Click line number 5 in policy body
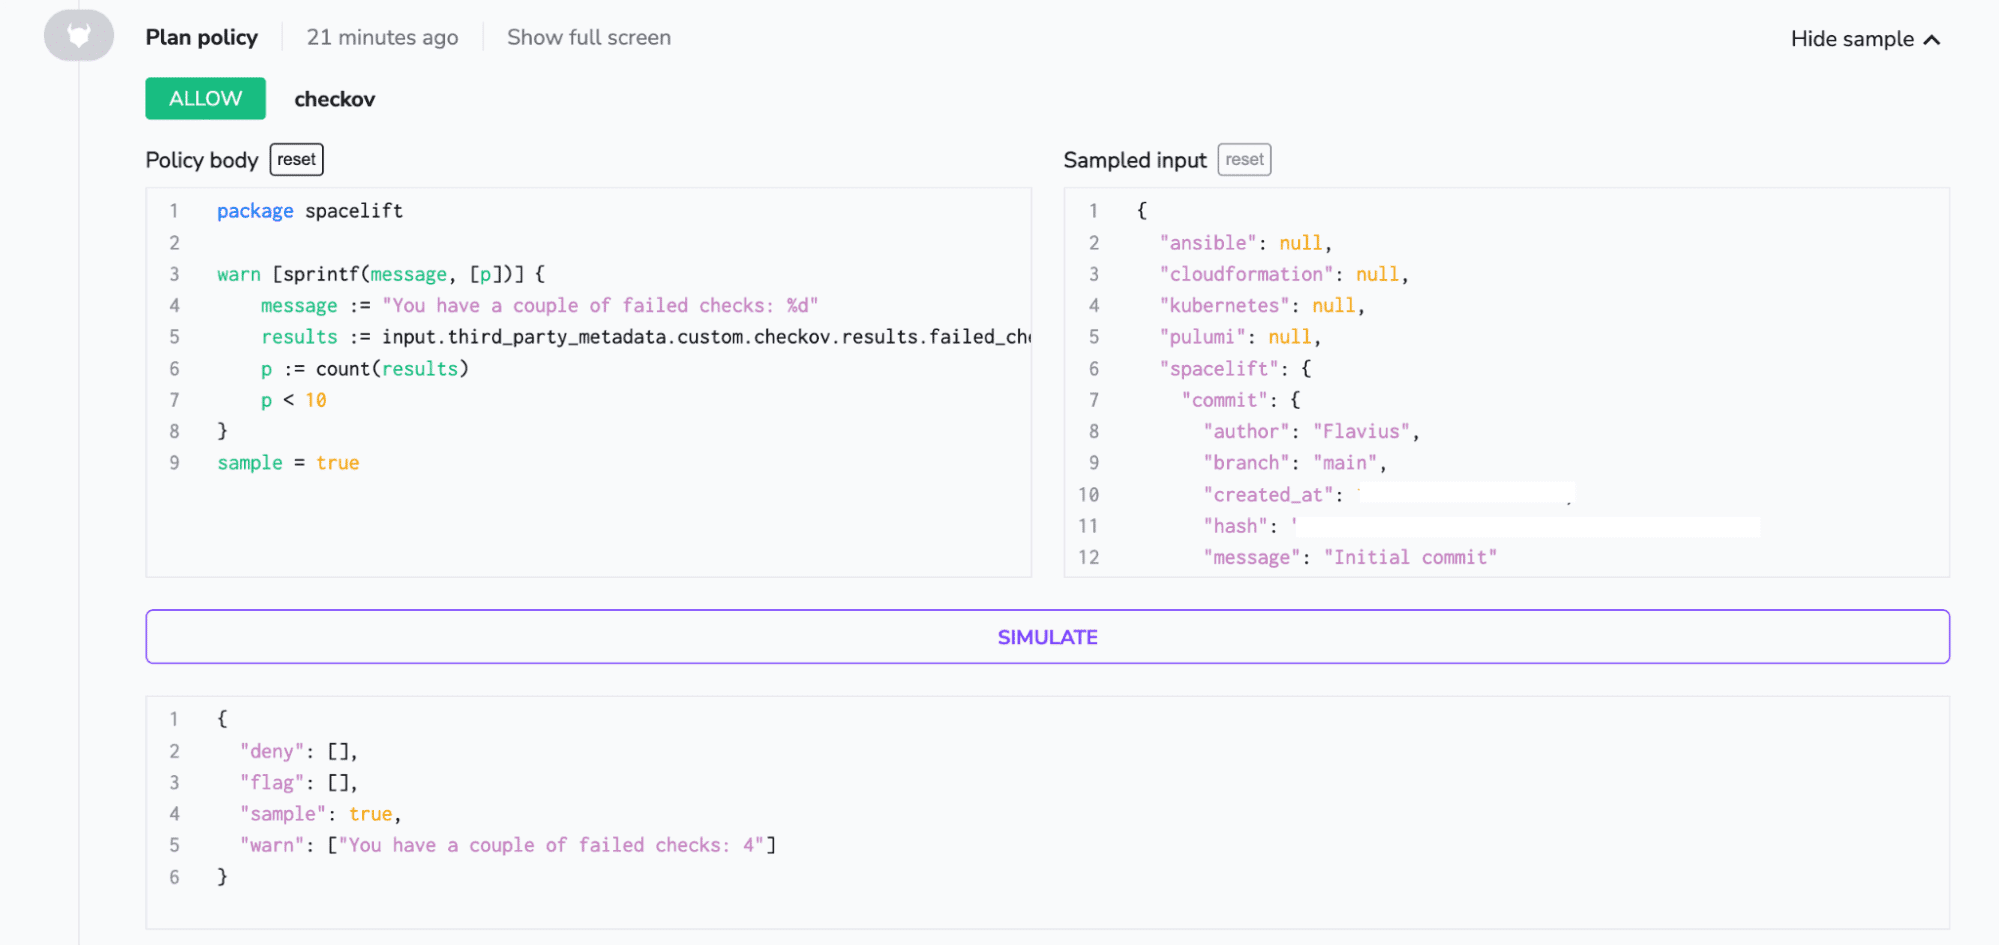The width and height of the screenshot is (1999, 945). point(174,337)
